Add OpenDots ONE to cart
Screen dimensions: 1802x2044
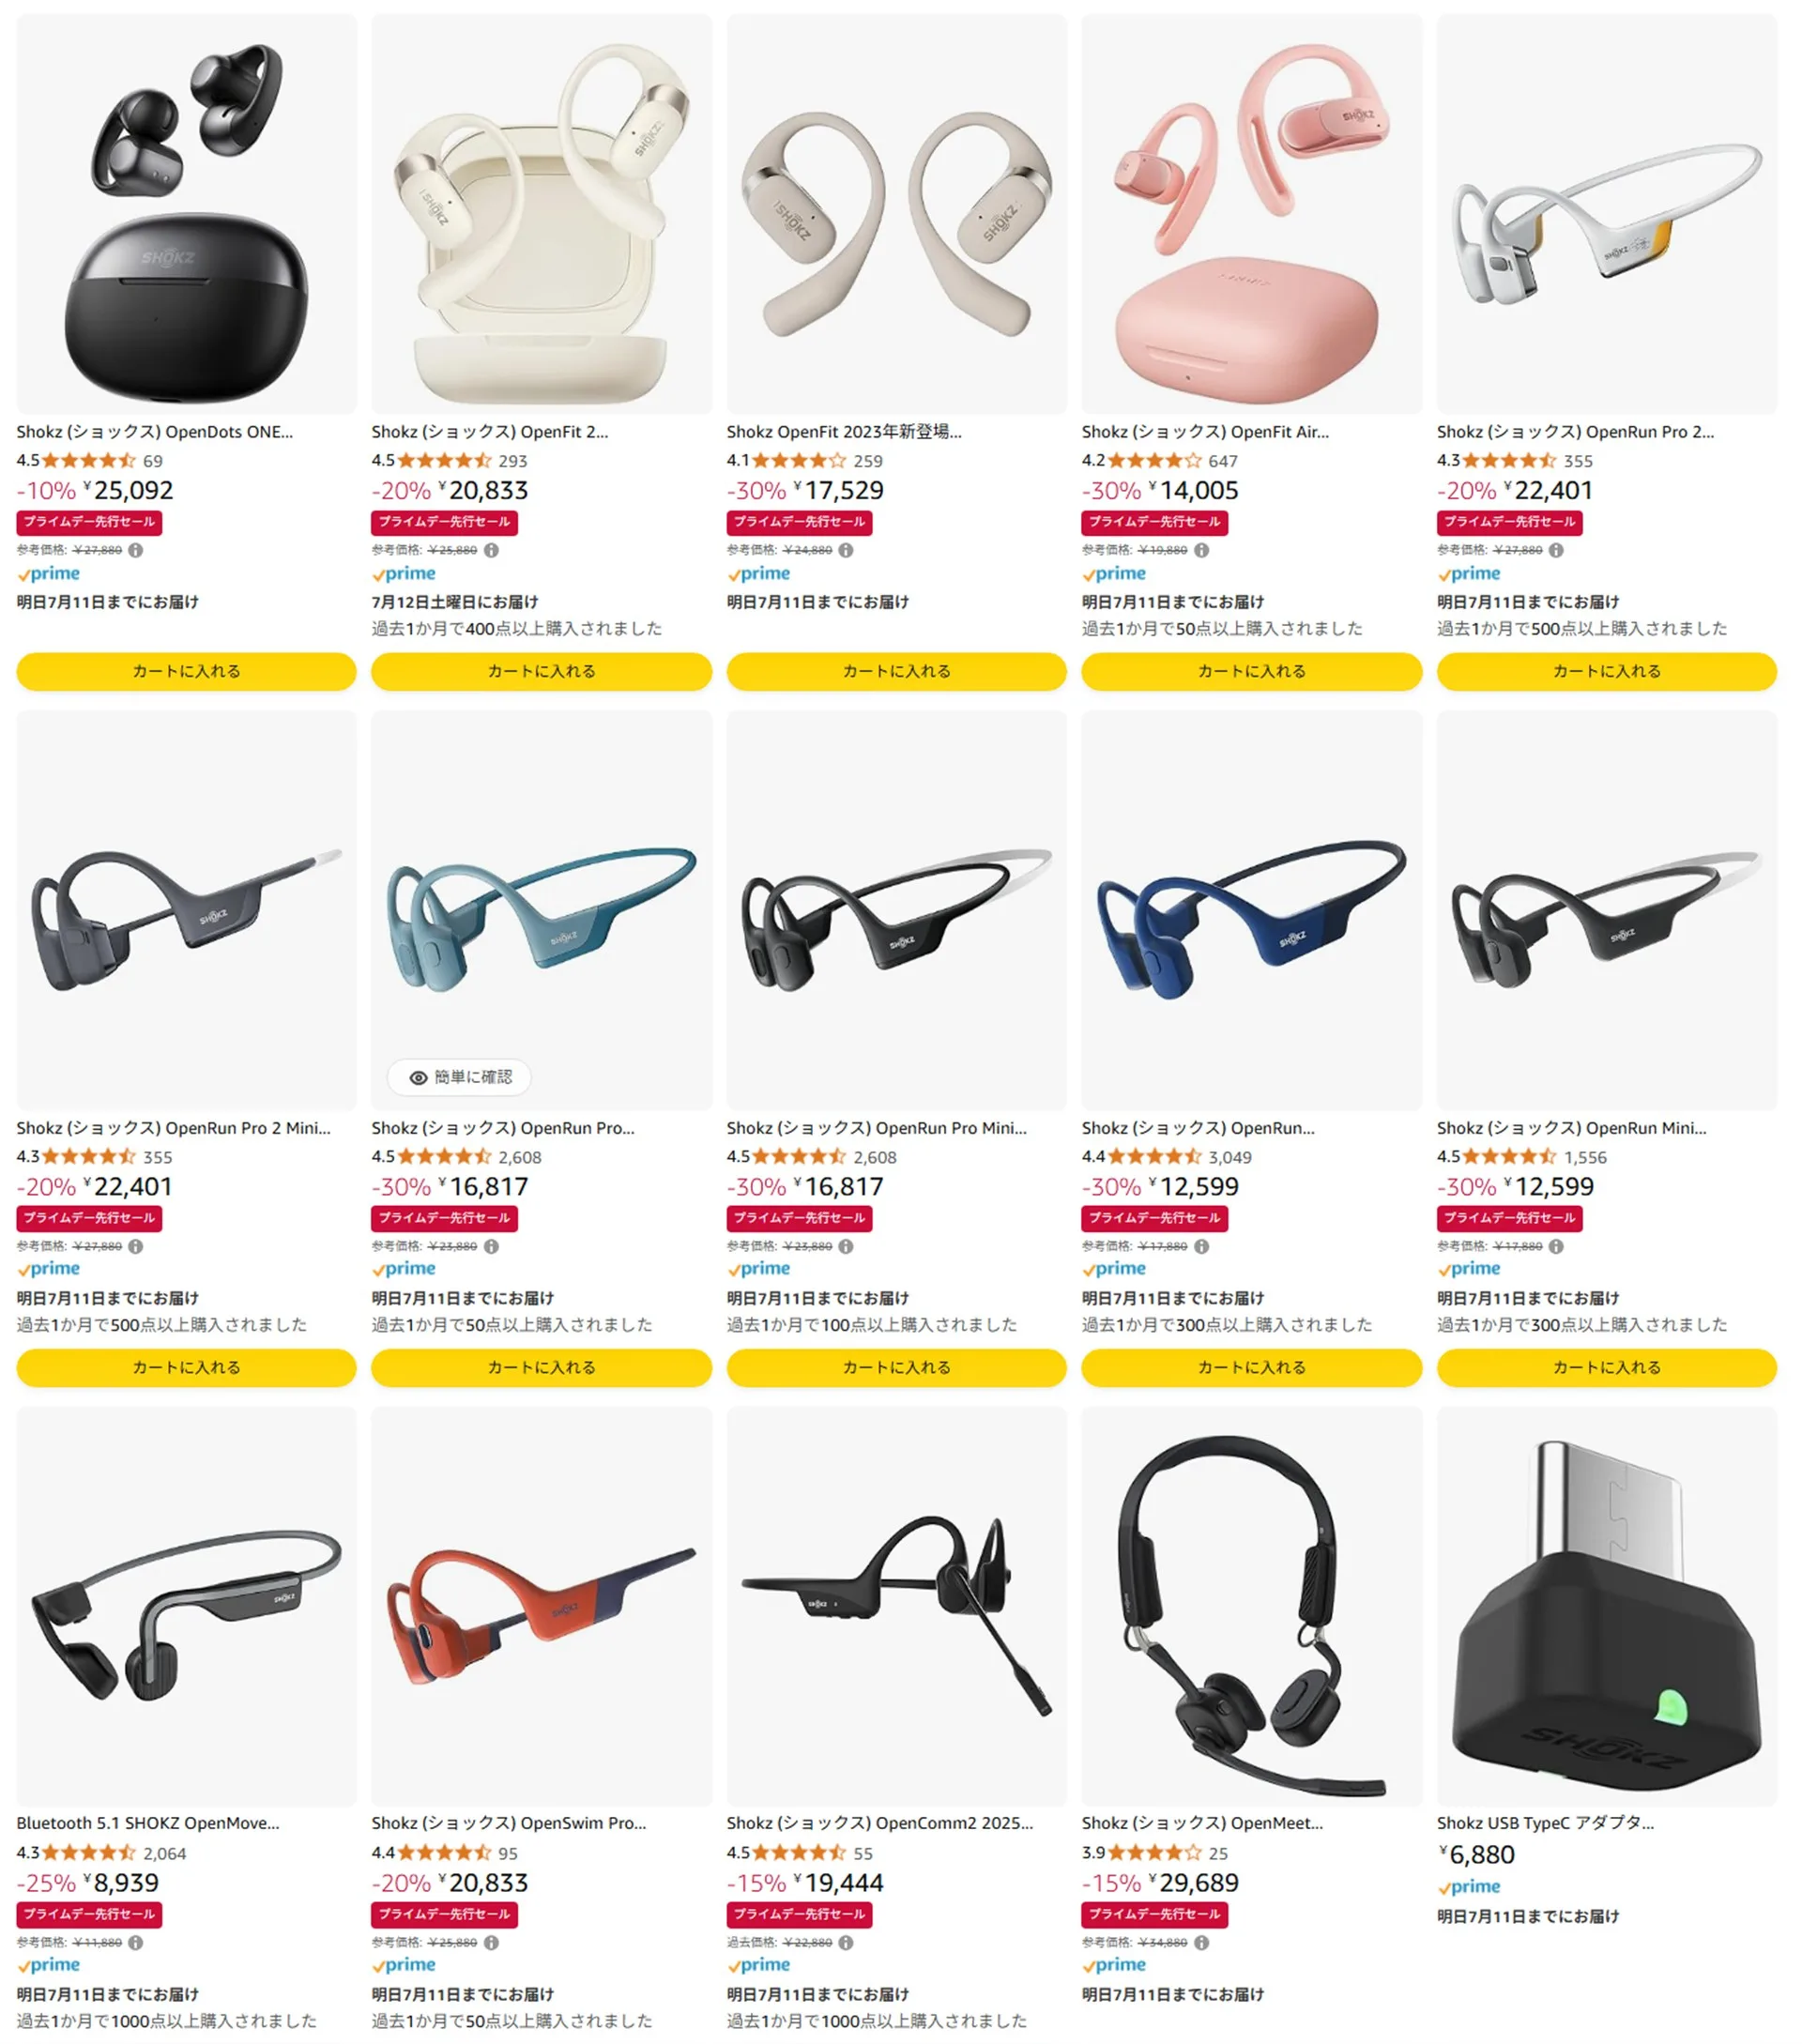186,671
